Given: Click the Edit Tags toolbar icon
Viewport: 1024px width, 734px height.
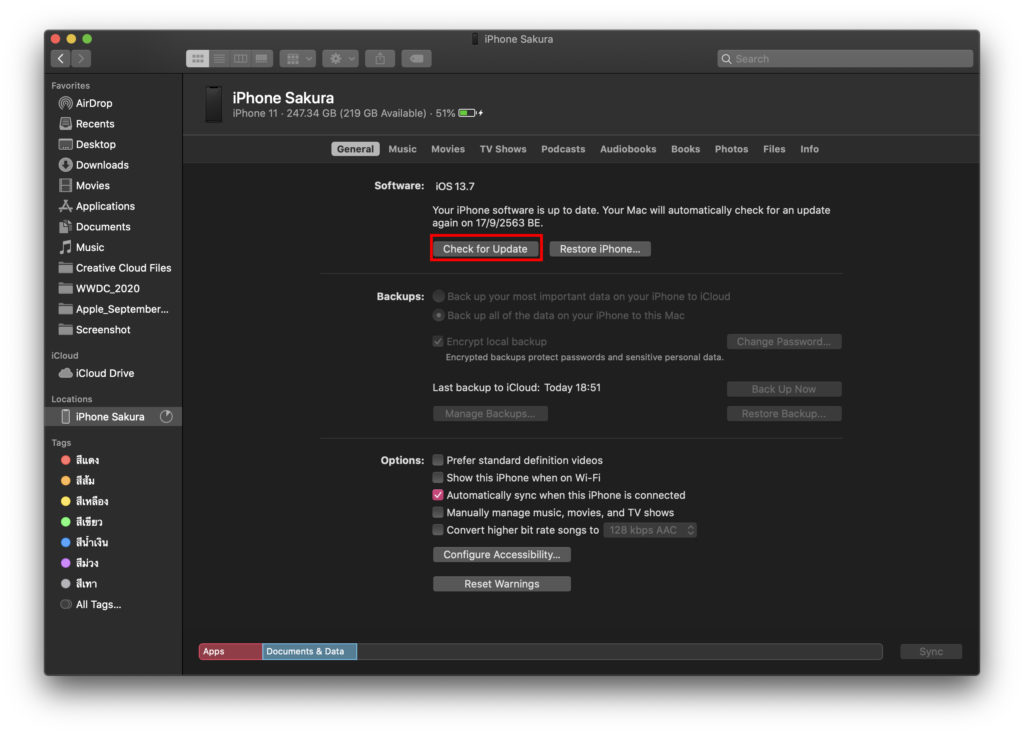Looking at the screenshot, I should [x=416, y=59].
